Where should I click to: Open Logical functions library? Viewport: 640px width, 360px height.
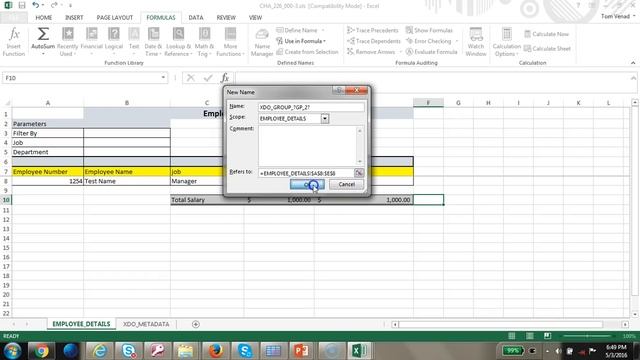(114, 42)
